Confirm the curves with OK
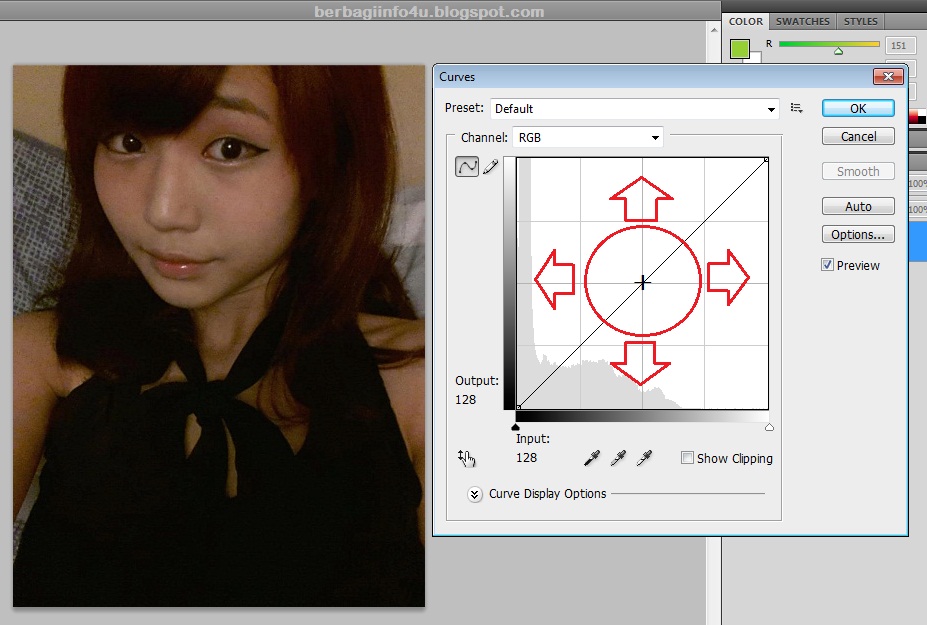Image resolution: width=927 pixels, height=625 pixels. (858, 108)
